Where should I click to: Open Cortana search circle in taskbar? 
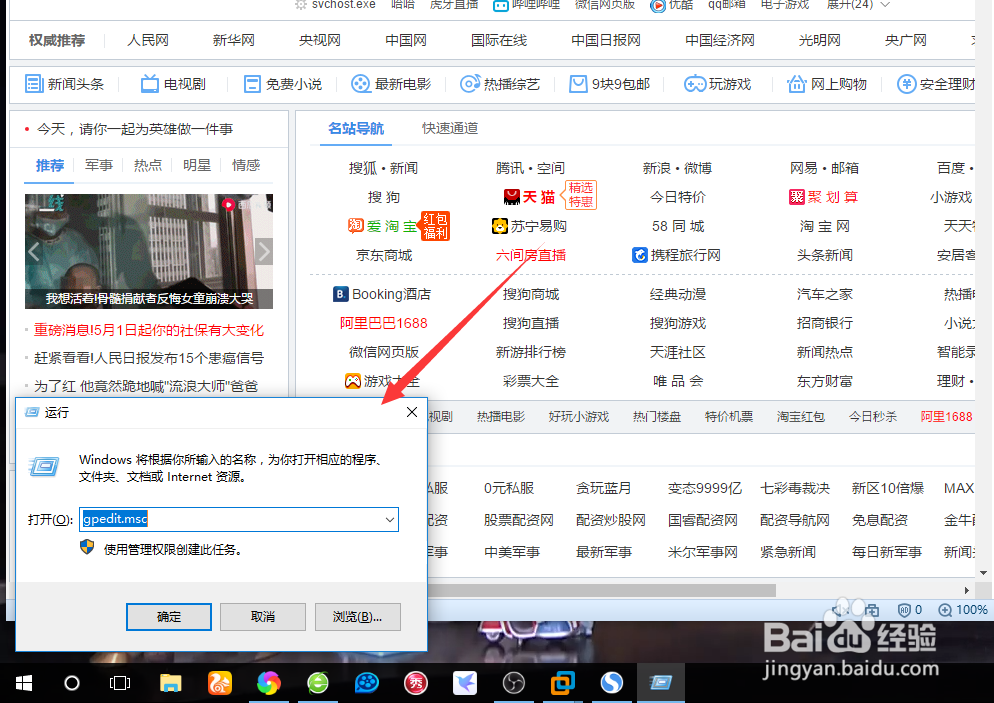[x=72, y=683]
